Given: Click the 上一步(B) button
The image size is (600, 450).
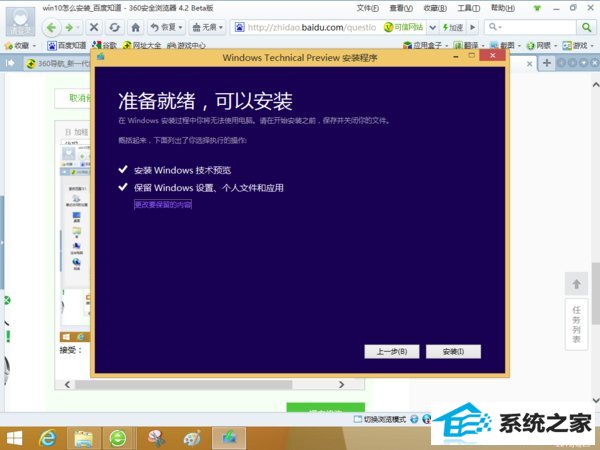Looking at the screenshot, I should point(391,351).
